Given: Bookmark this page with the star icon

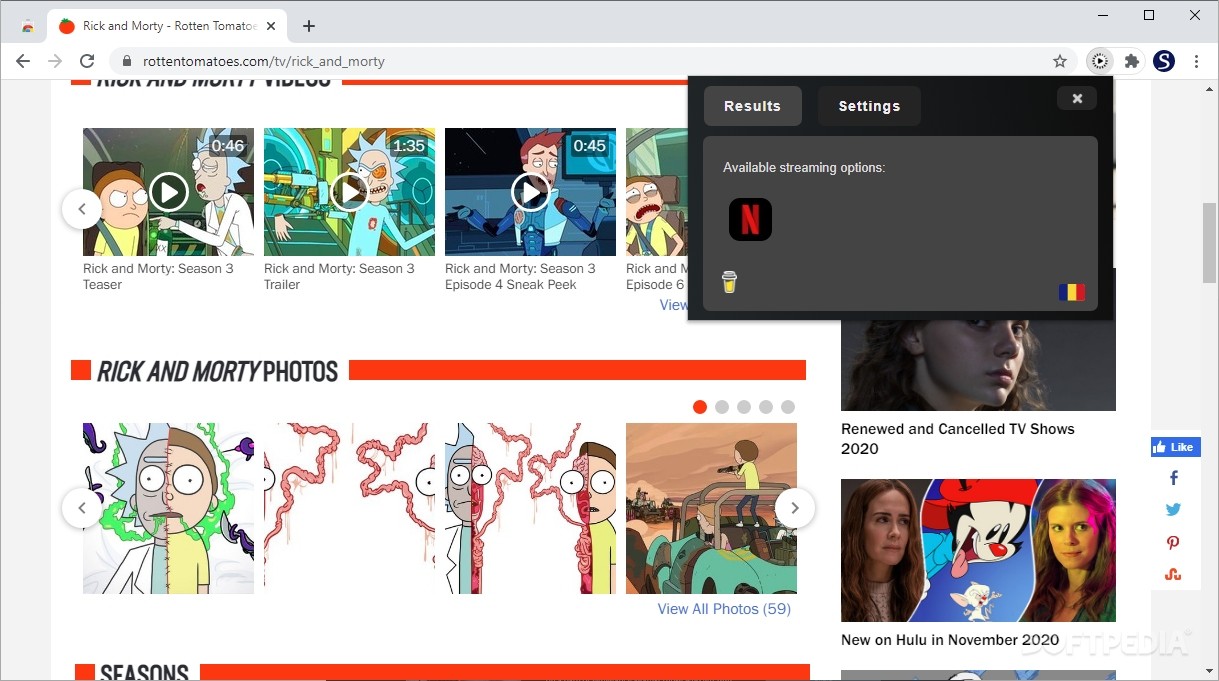Looking at the screenshot, I should pyautogui.click(x=1060, y=61).
